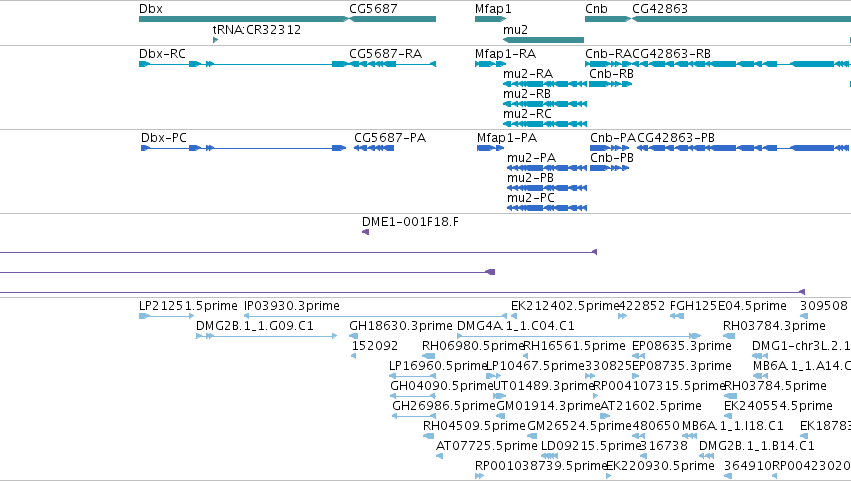The image size is (851, 481).
Task: Click the mu2 gene label
Action: pos(516,29)
